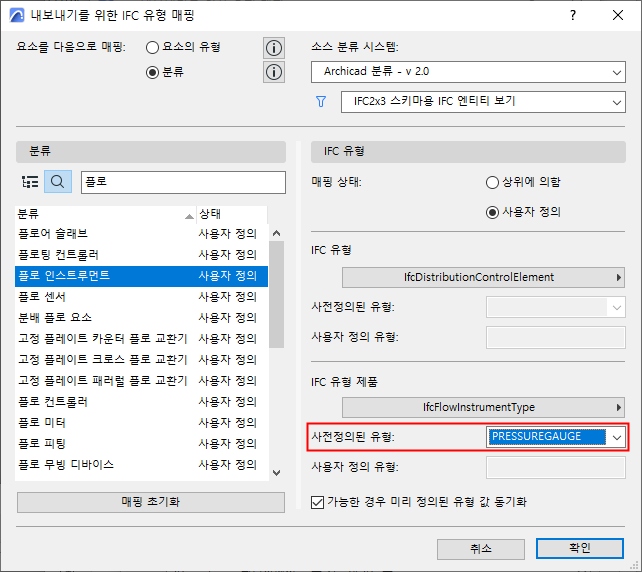This screenshot has height=572, width=642.
Task: Select the 요소의 유형 radio button
Action: pos(152,47)
